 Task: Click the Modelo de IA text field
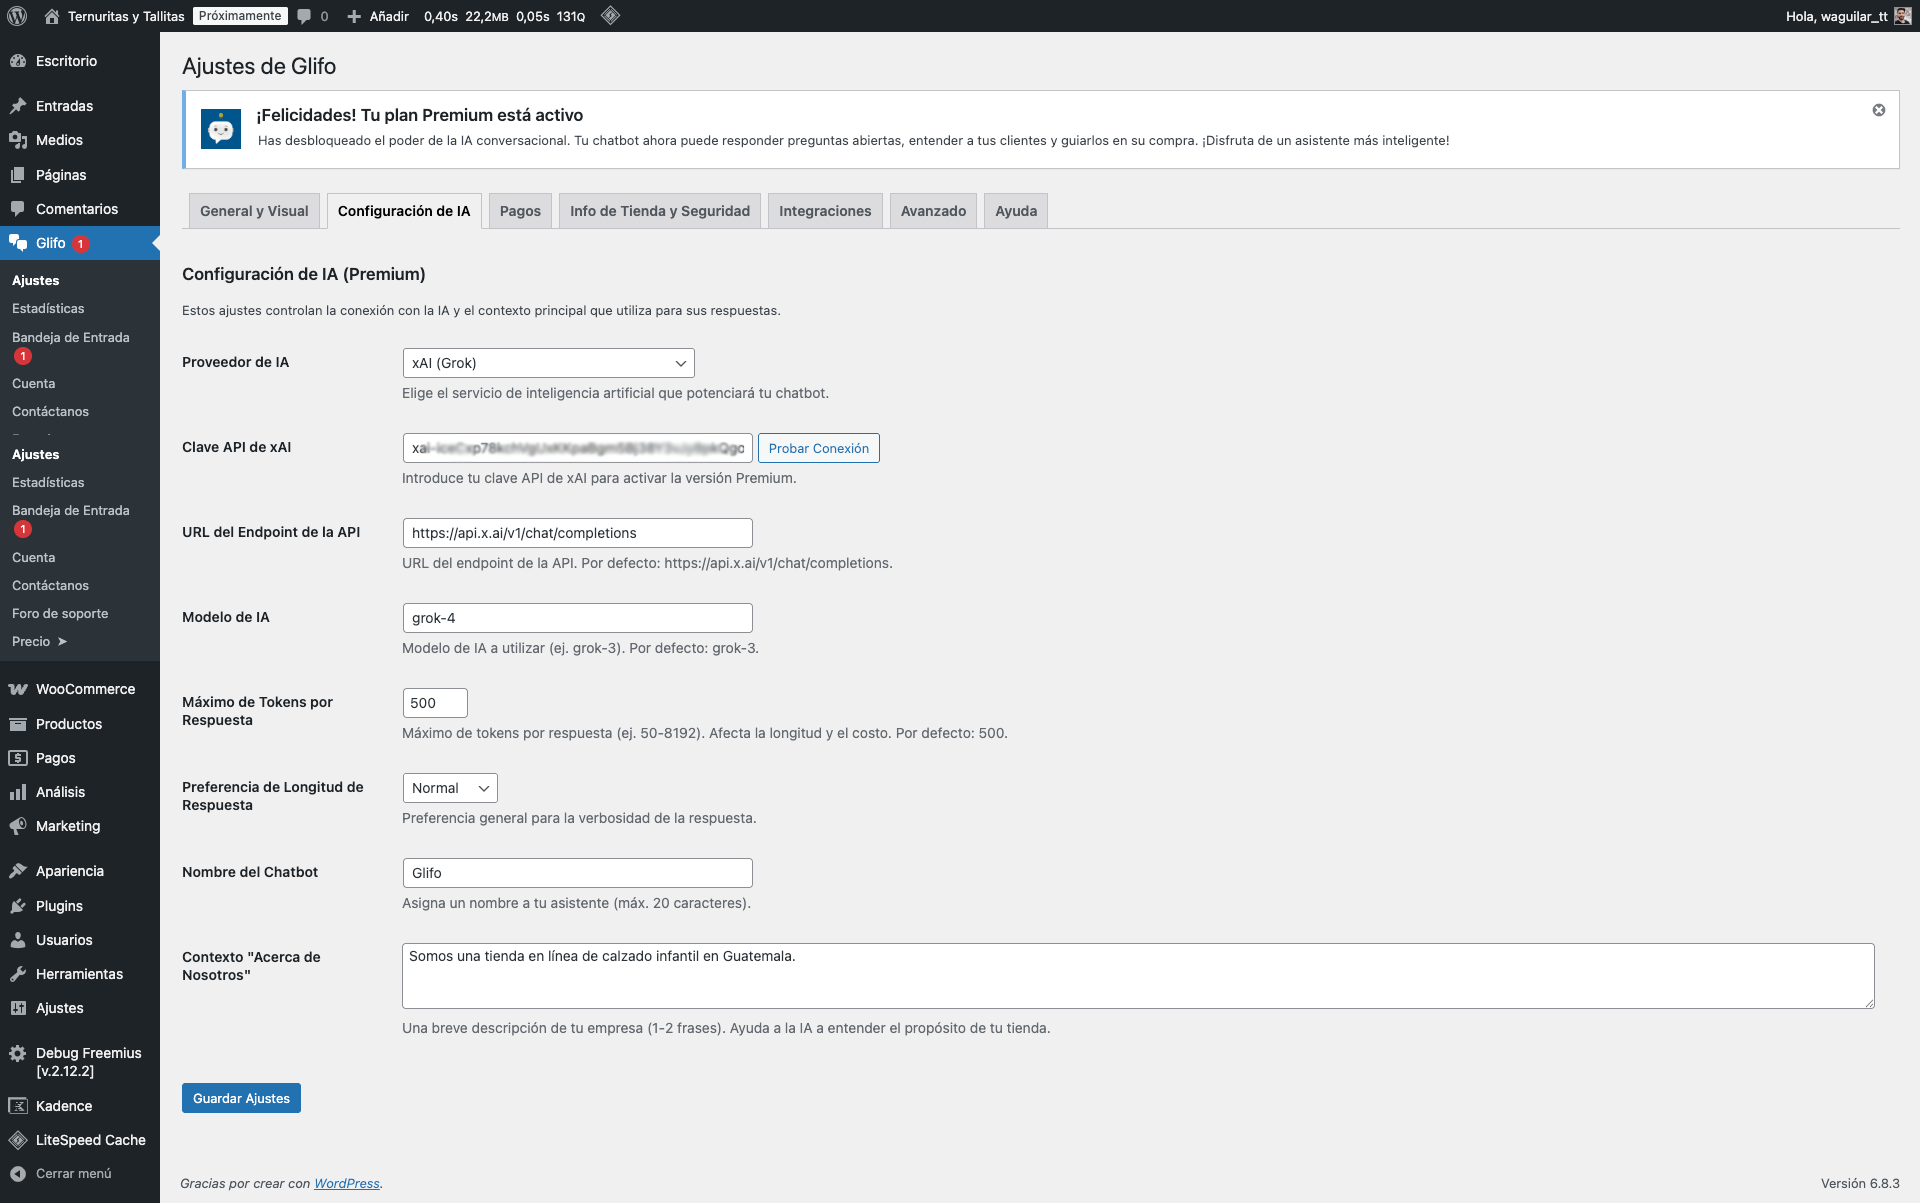tap(577, 618)
